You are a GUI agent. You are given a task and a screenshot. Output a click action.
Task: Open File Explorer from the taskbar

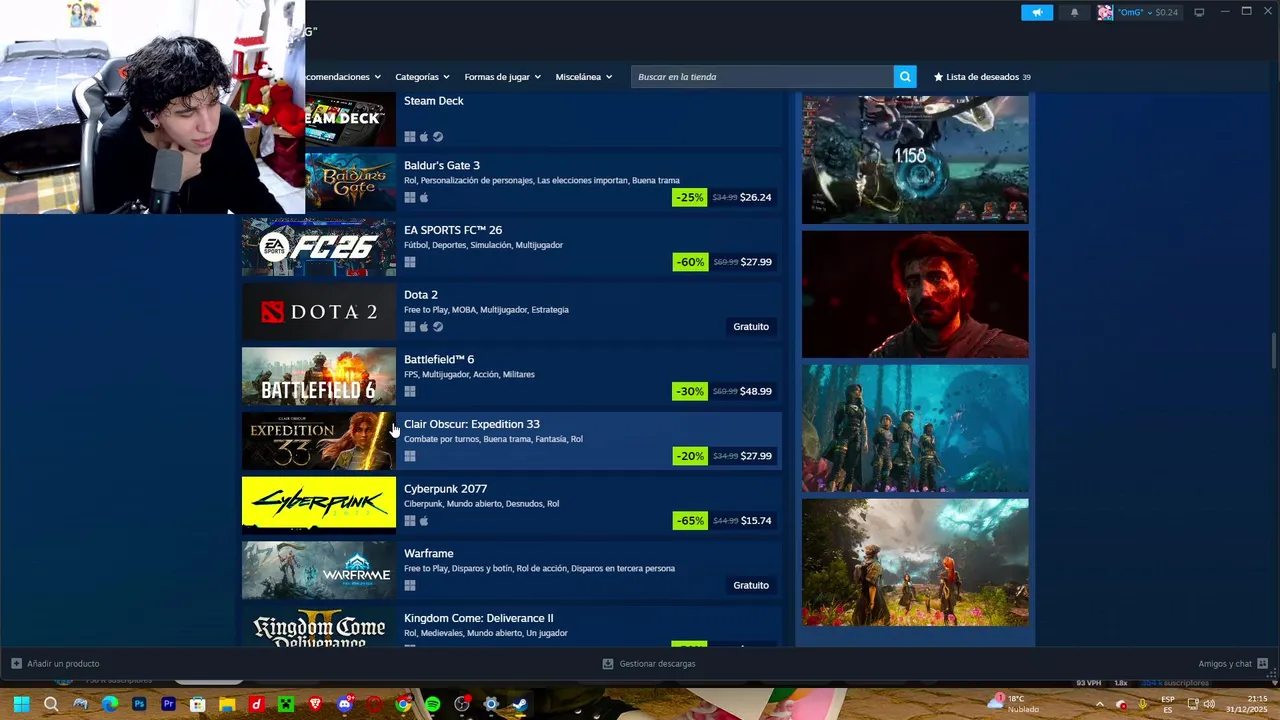pos(227,704)
